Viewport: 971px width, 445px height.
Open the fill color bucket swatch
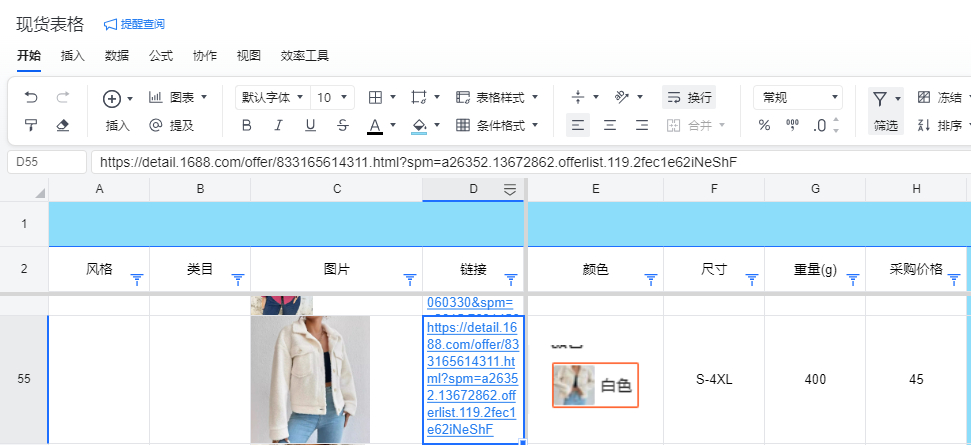coord(420,125)
